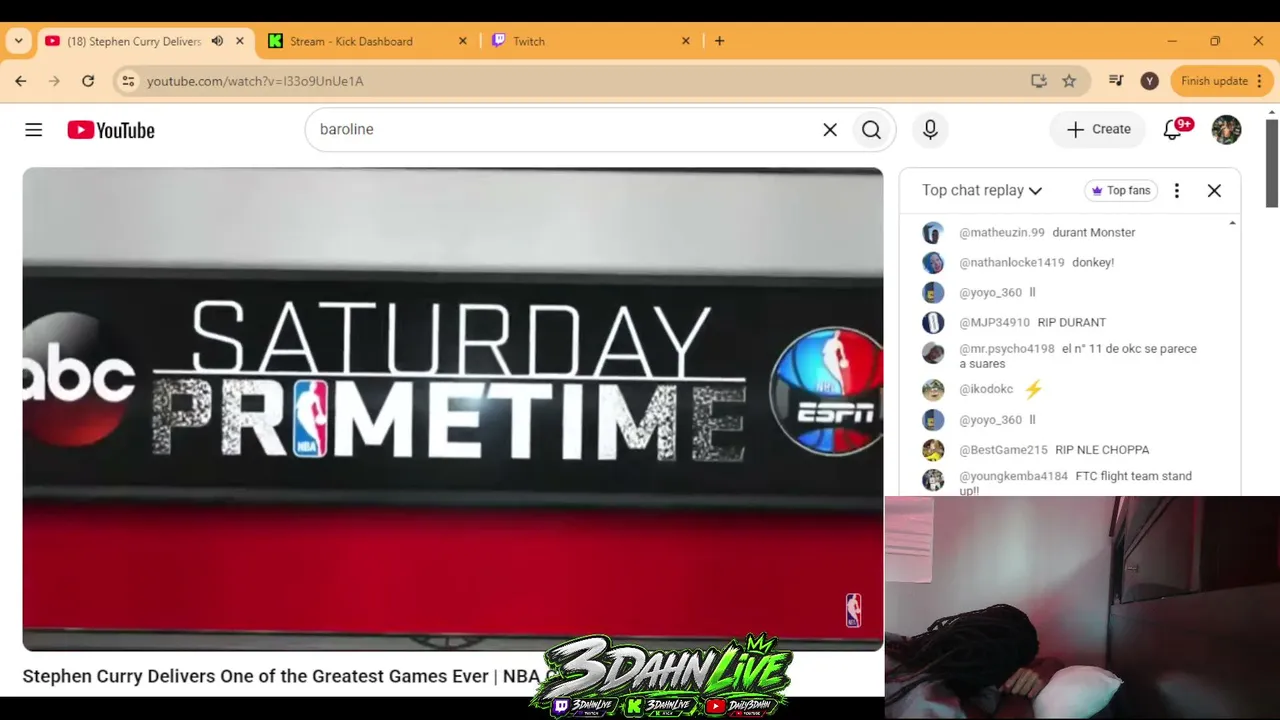Open the Chrome profile avatar Y
The image size is (1280, 720).
[1150, 81]
